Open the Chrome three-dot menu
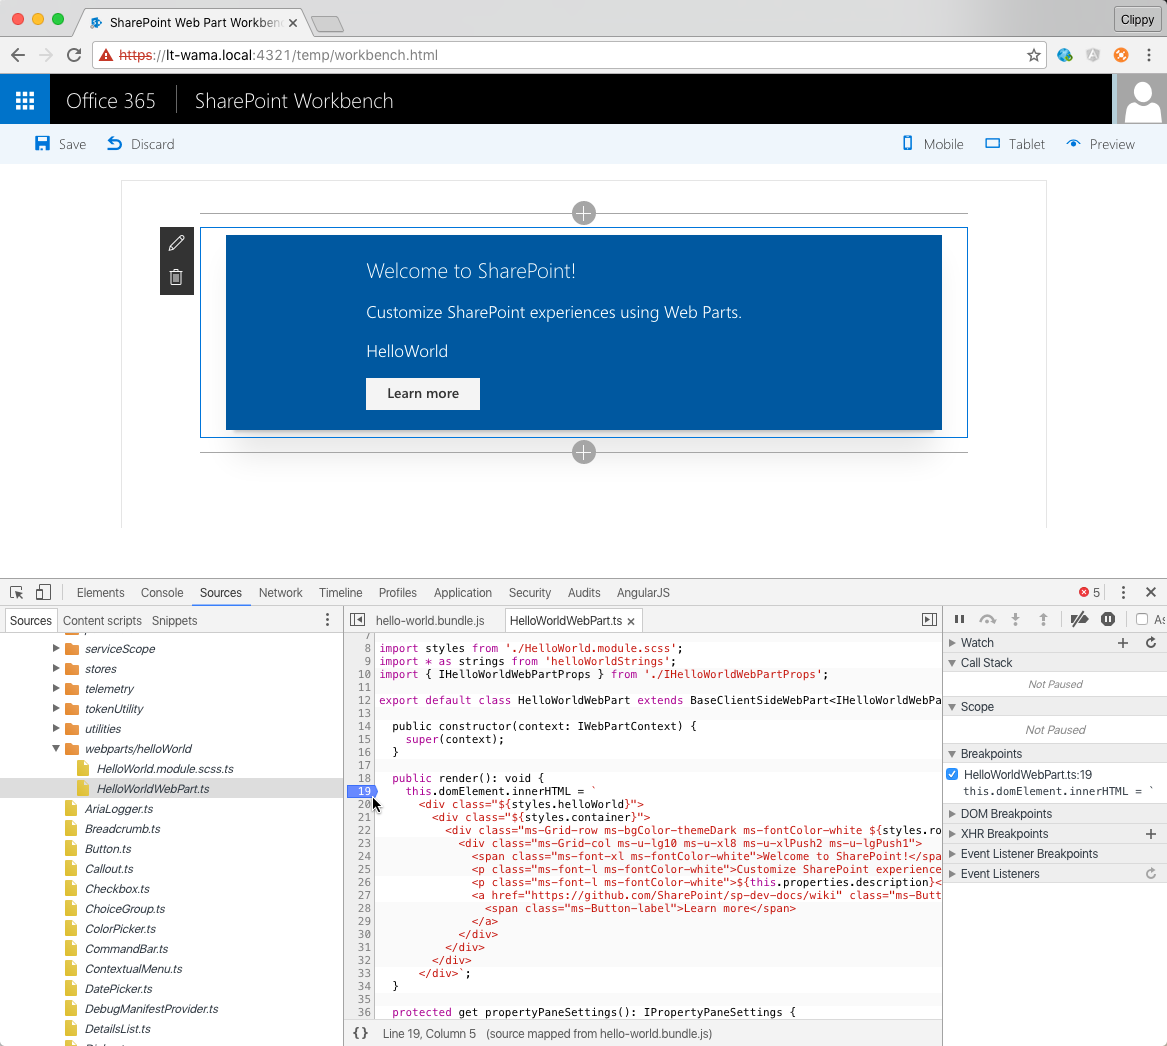 pyautogui.click(x=1149, y=55)
